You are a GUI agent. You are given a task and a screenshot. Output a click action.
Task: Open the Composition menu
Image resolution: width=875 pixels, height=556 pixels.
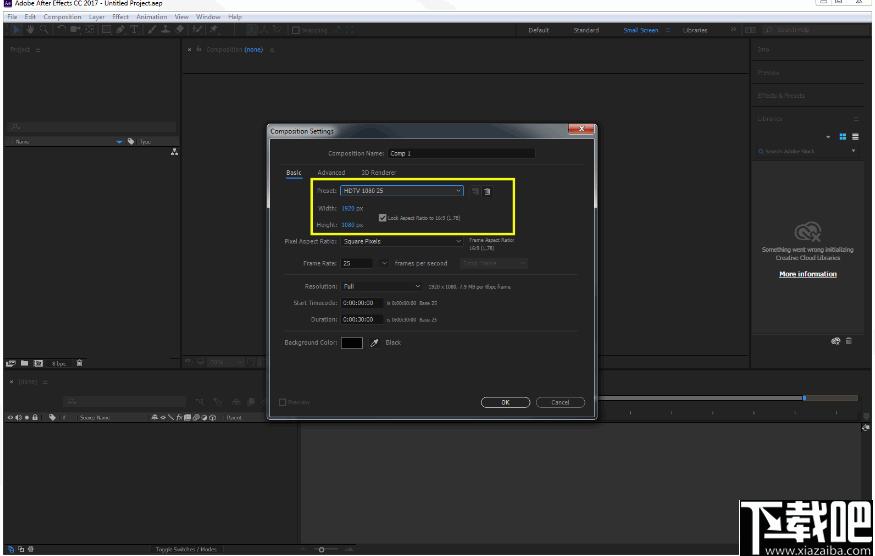click(x=62, y=17)
